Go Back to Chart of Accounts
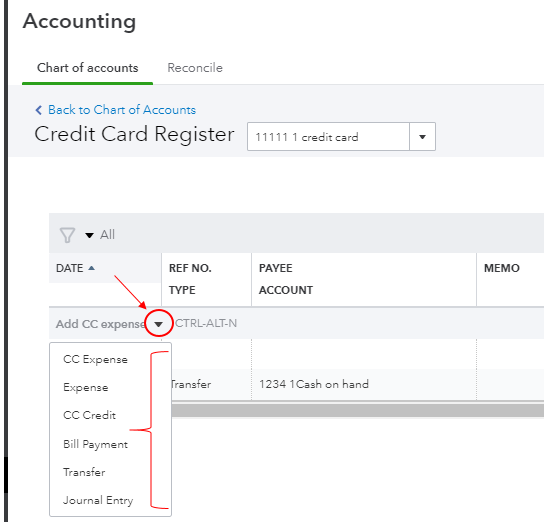This screenshot has height=522, width=544. [x=122, y=110]
